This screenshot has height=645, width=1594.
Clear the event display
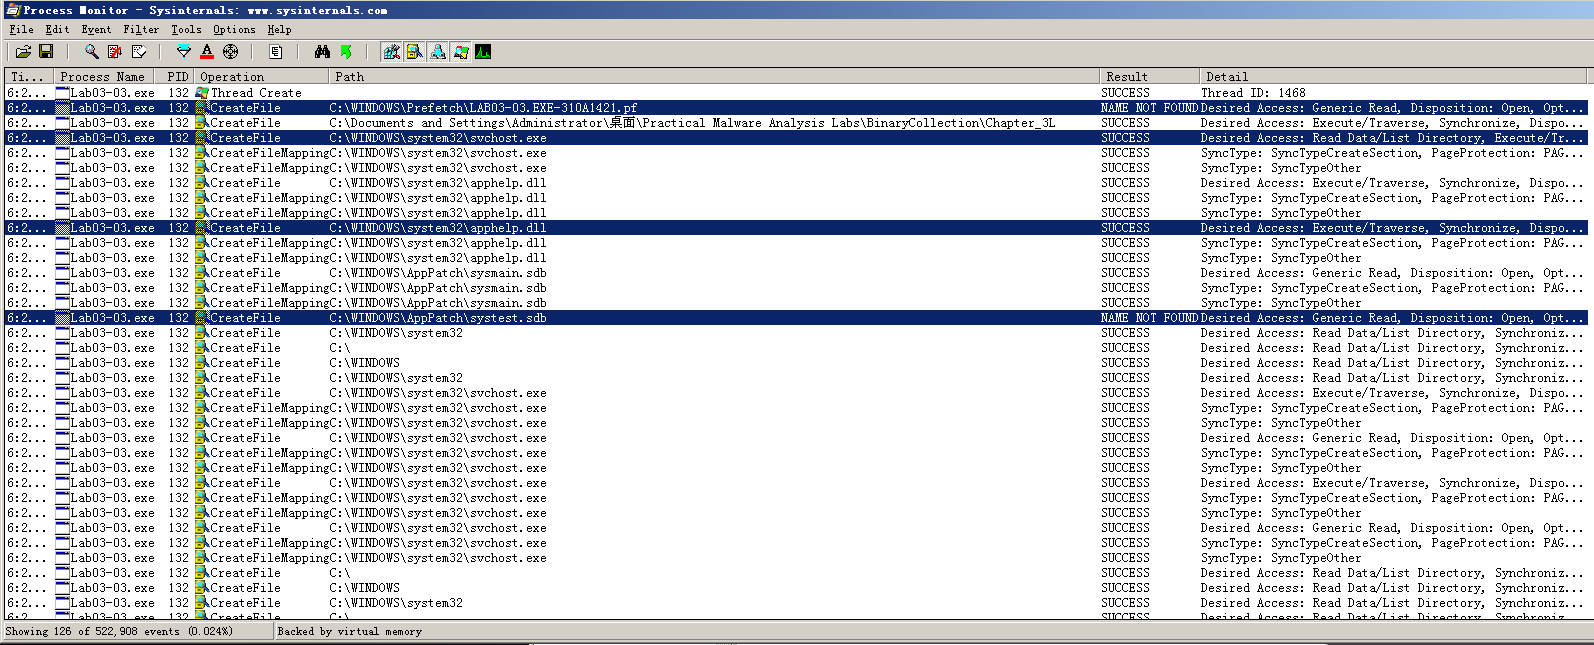click(x=139, y=52)
